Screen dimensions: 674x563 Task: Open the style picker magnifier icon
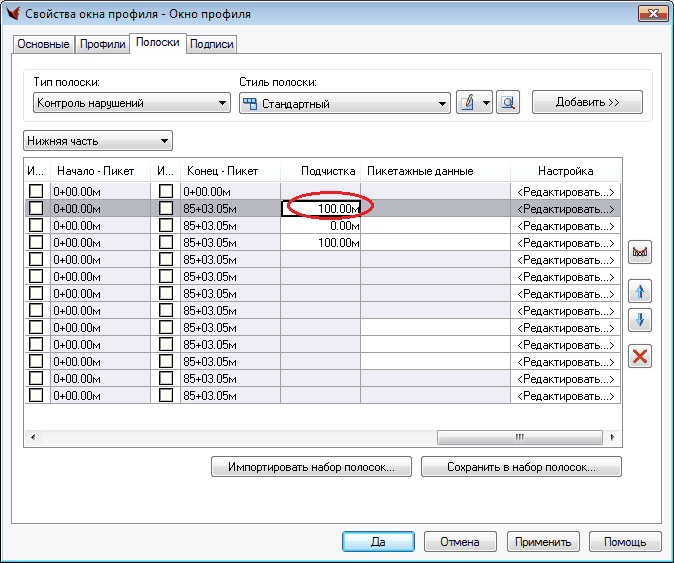tap(508, 103)
